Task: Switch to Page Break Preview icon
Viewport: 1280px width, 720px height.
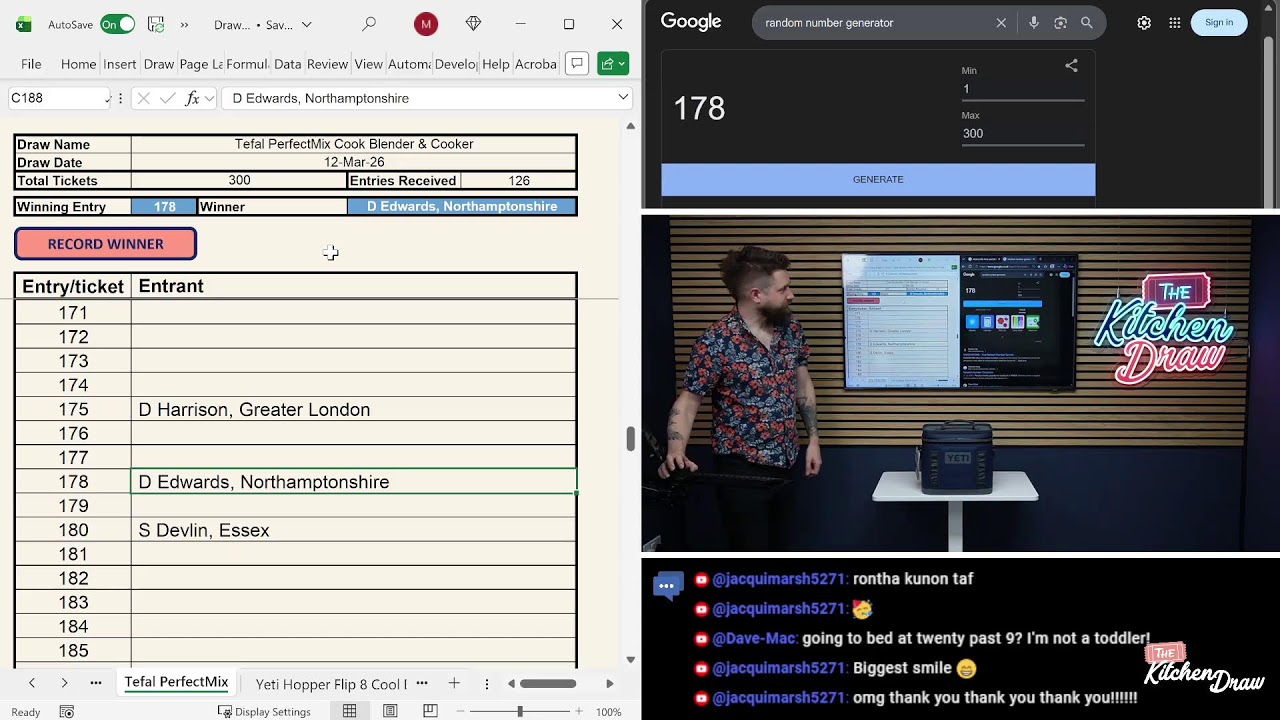Action: click(x=430, y=711)
